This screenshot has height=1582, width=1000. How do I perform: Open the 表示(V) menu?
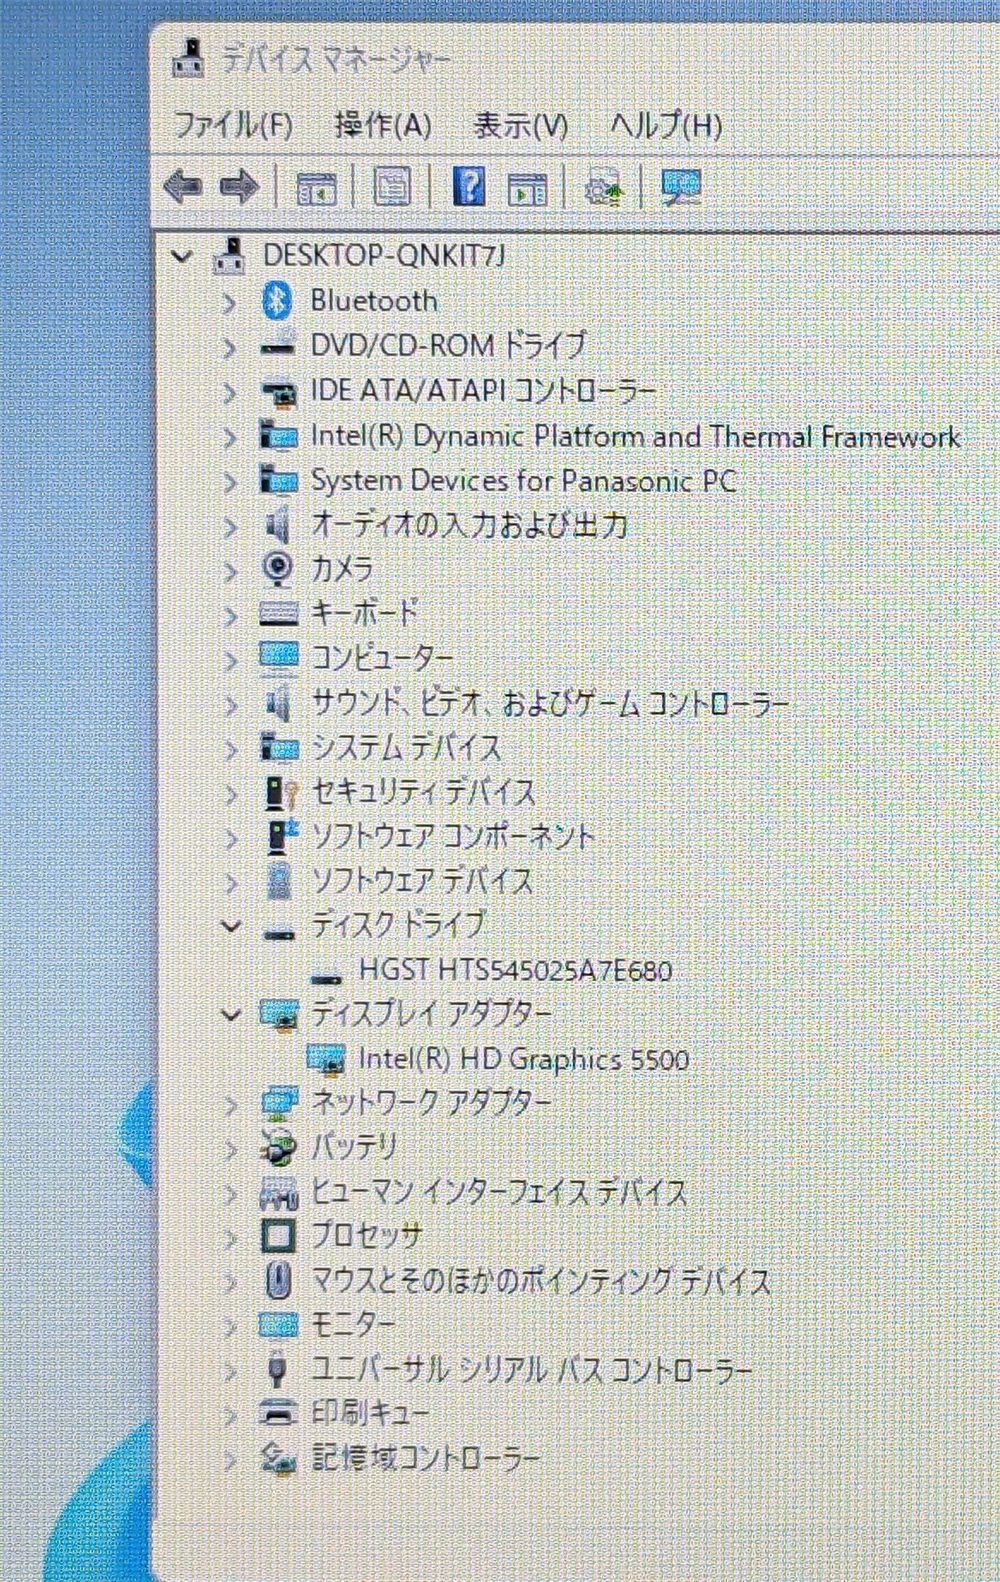520,125
